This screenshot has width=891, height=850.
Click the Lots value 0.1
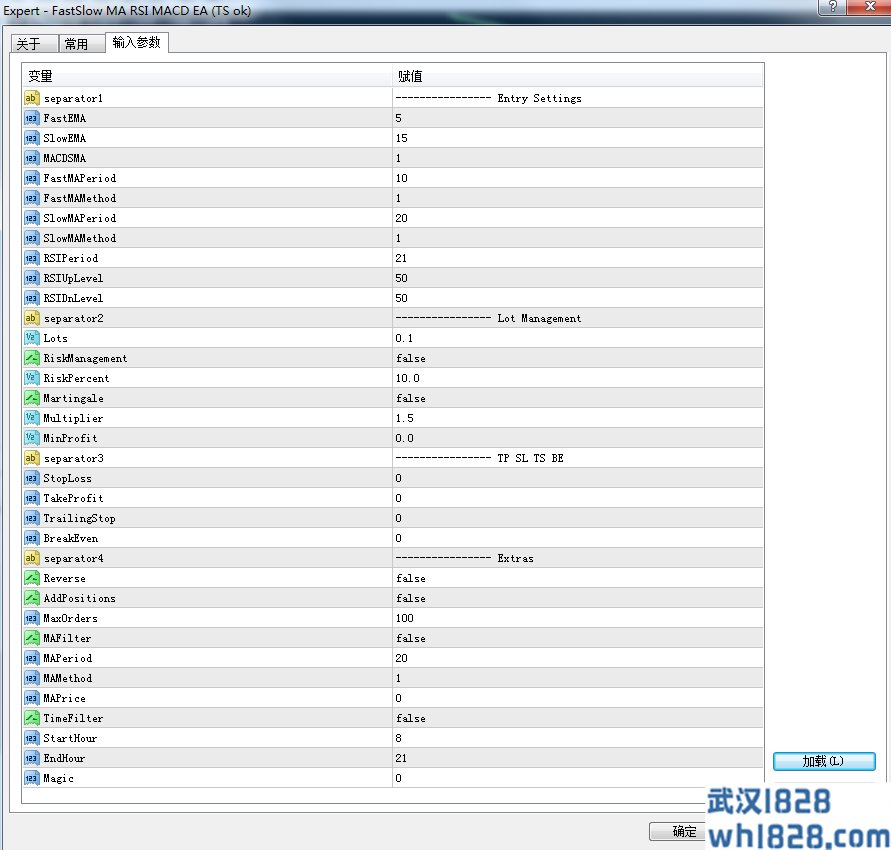tap(404, 338)
